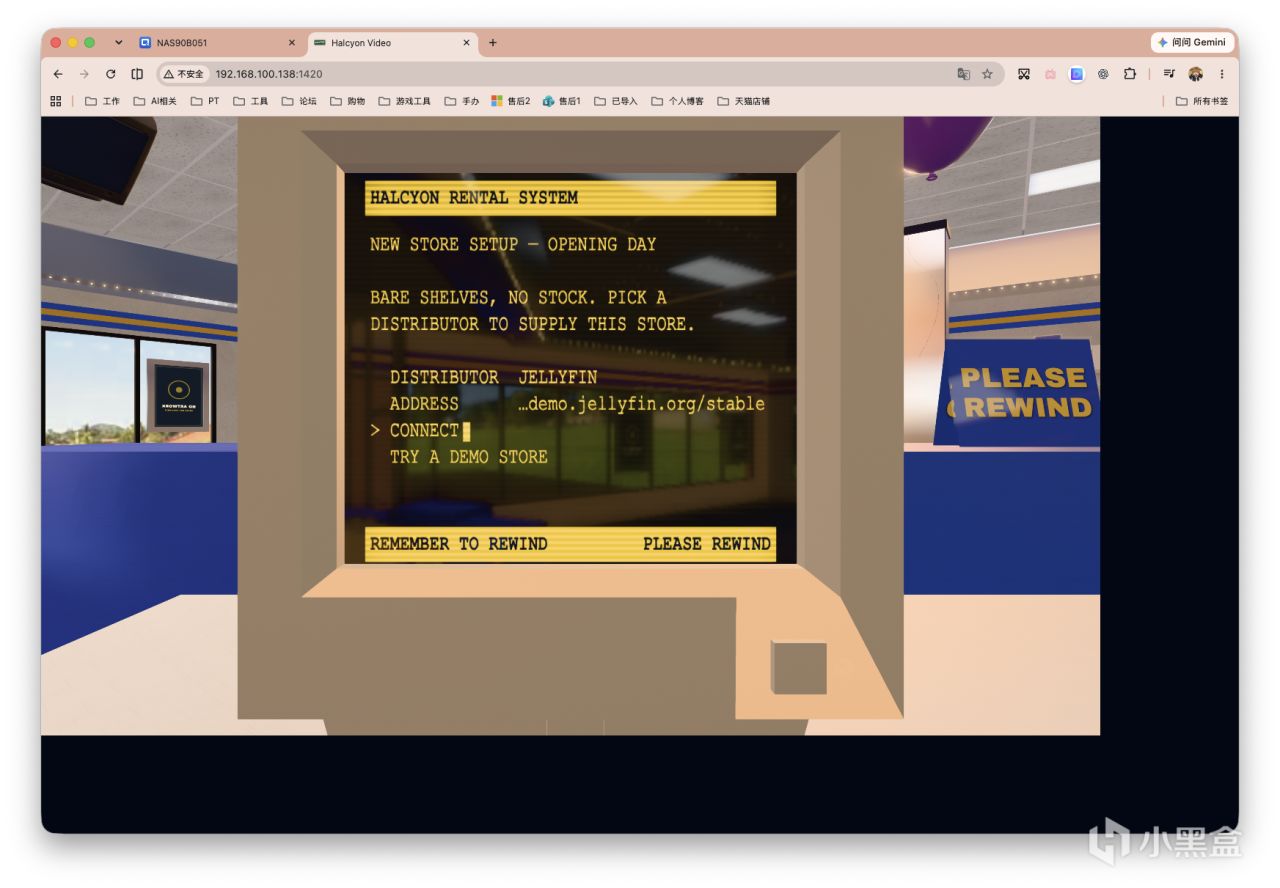Image resolution: width=1280 pixels, height=888 pixels.
Task: Switch to the NAS90B051 tab
Action: pos(215,43)
